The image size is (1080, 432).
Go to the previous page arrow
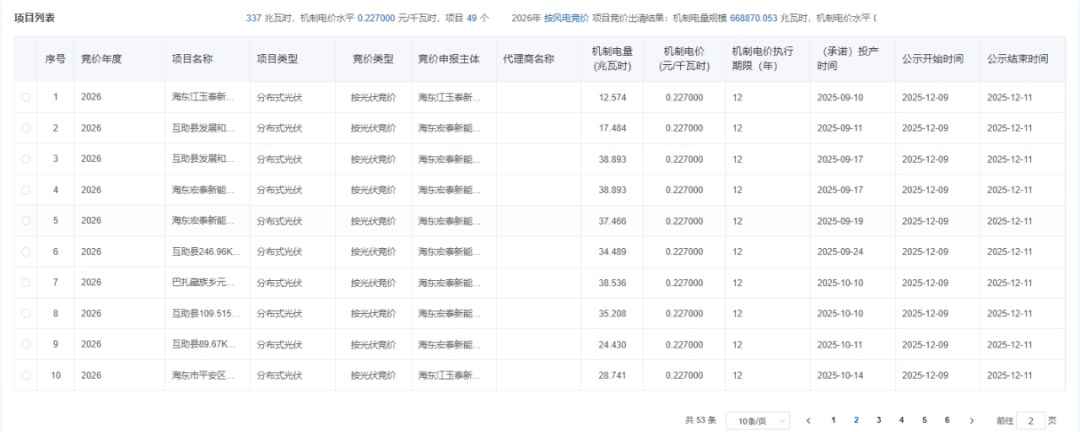(x=809, y=421)
